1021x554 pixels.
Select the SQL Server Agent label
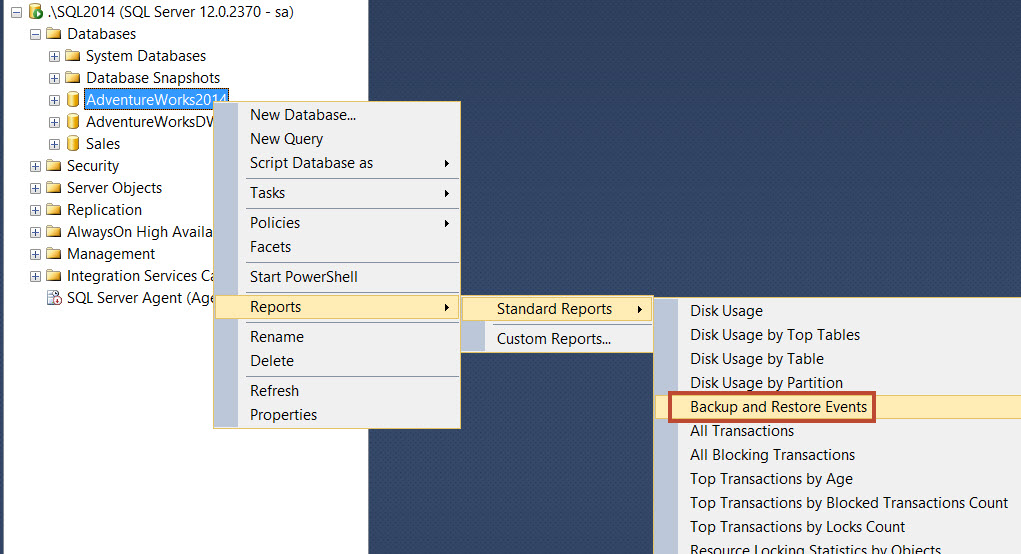(x=140, y=298)
